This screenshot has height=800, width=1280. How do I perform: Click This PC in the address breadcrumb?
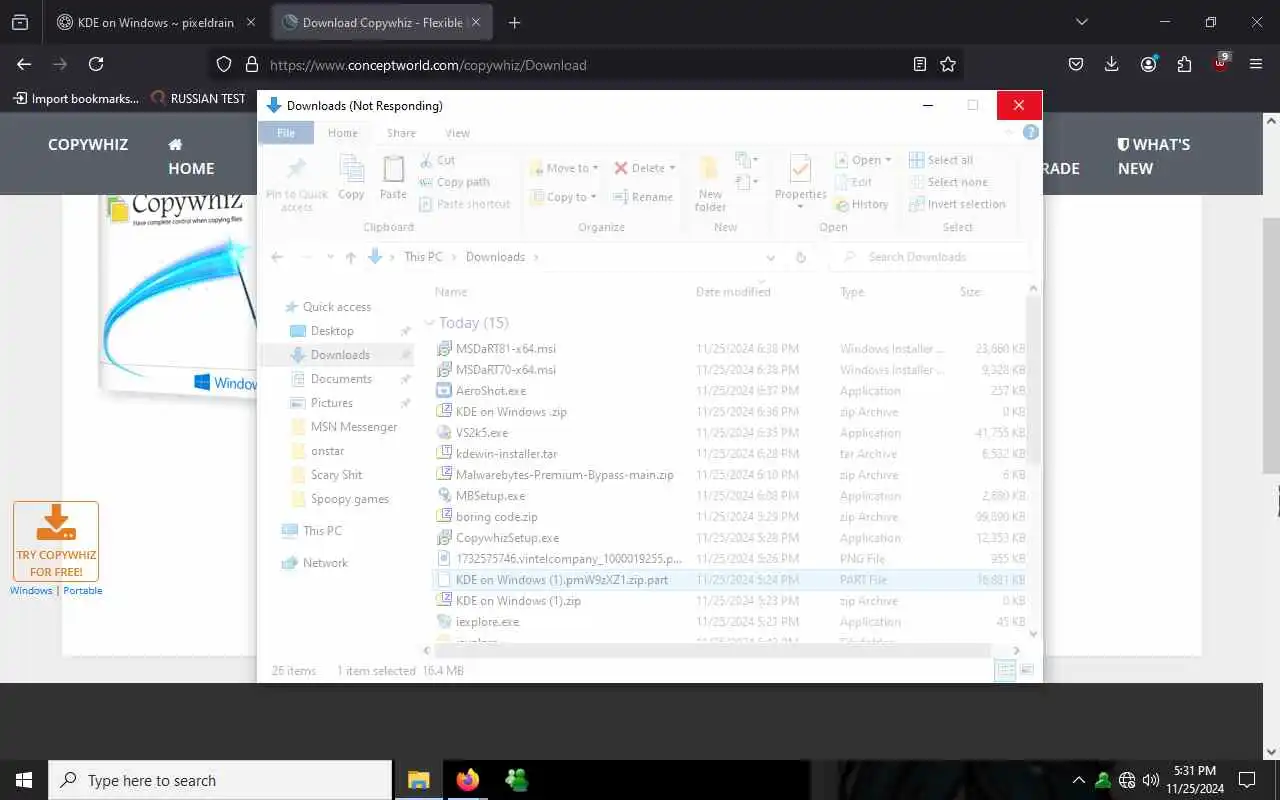tap(423, 257)
